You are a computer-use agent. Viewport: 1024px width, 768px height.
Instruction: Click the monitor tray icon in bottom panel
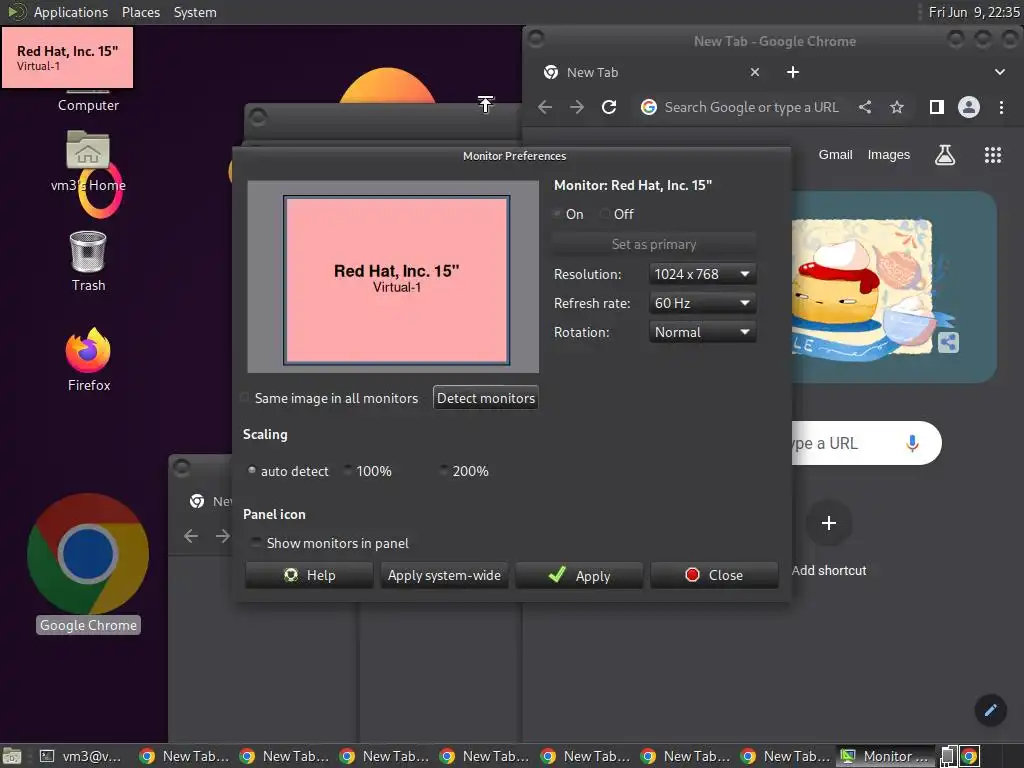pos(948,756)
